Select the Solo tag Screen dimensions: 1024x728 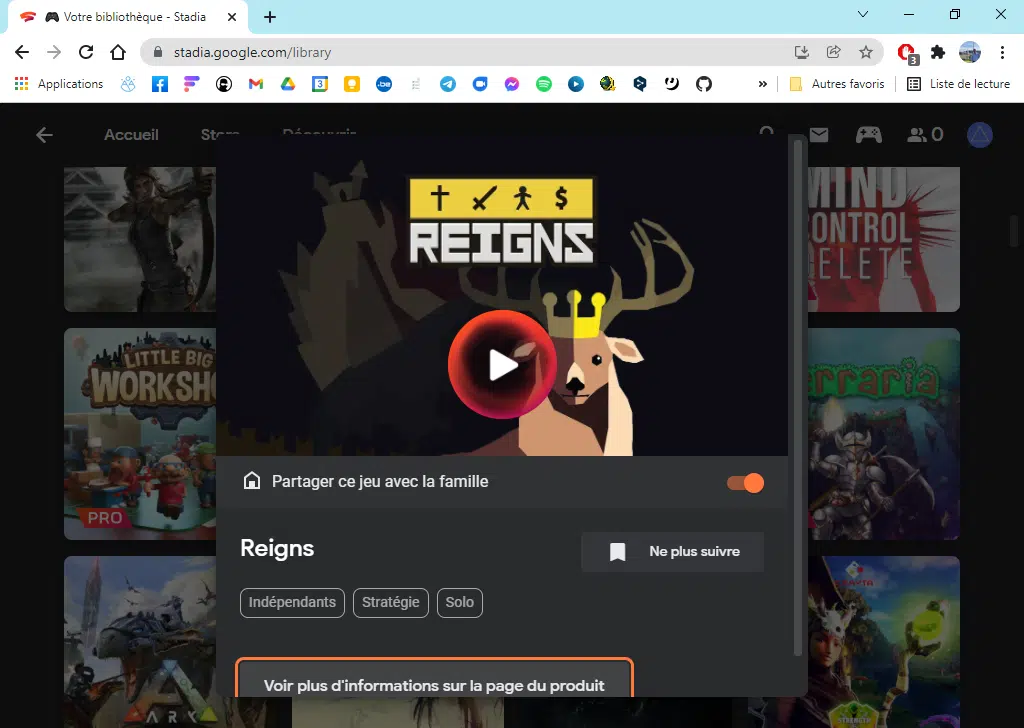click(460, 602)
